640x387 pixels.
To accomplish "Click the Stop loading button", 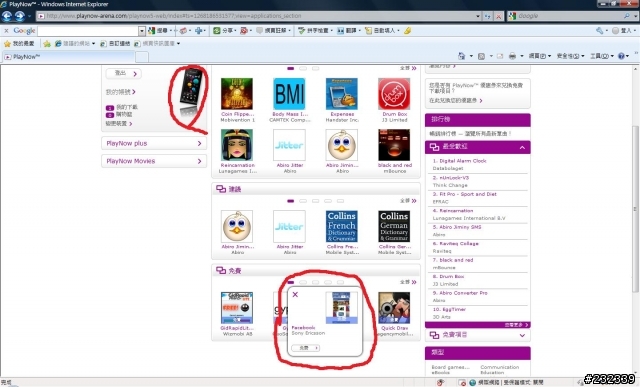I will coord(498,16).
